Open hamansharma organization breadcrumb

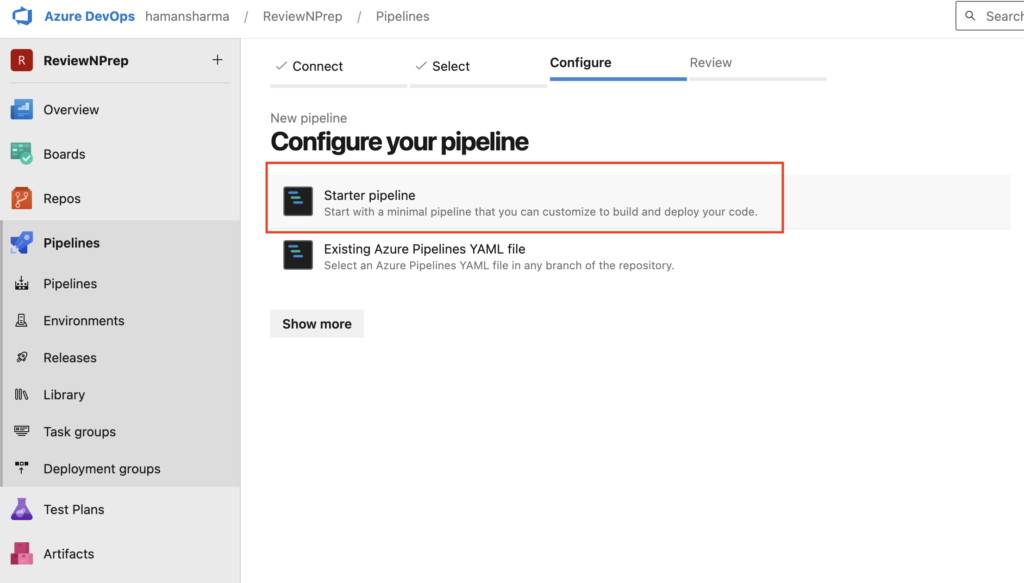tap(187, 16)
